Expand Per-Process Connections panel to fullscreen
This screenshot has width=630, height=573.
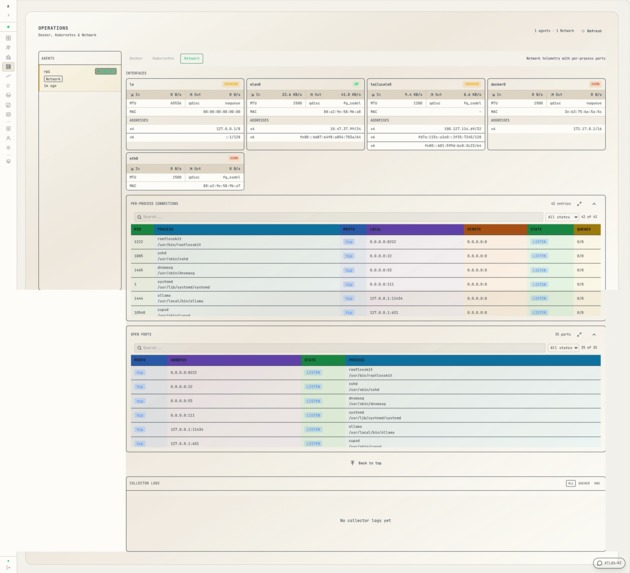pyautogui.click(x=579, y=204)
